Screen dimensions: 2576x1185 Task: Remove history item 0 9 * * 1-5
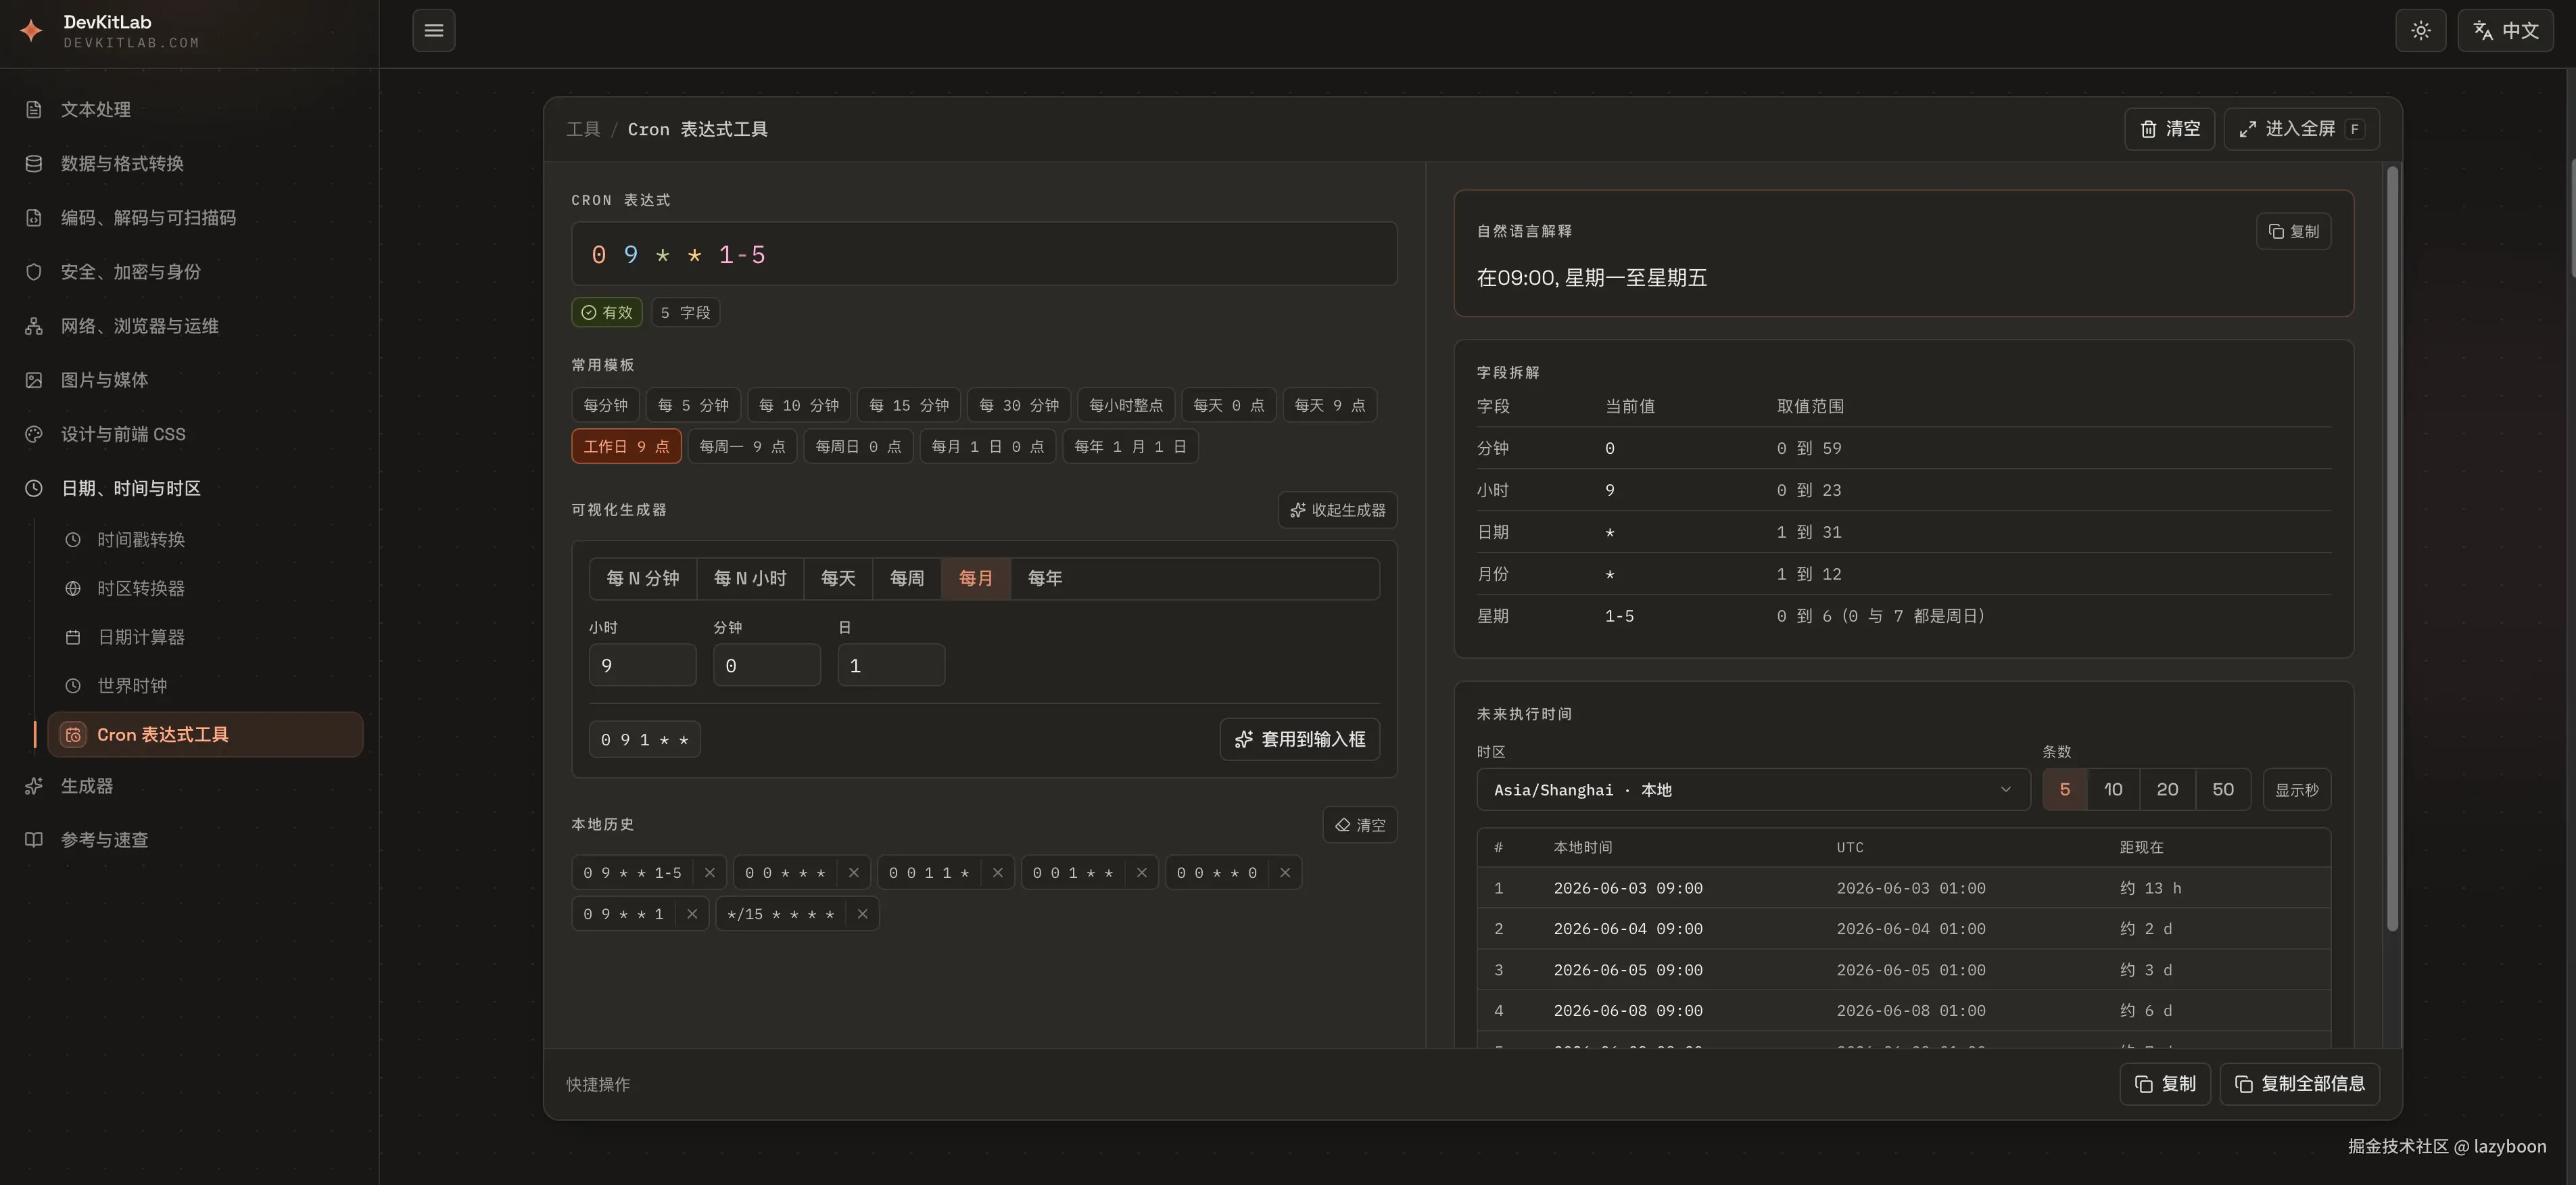click(710, 873)
